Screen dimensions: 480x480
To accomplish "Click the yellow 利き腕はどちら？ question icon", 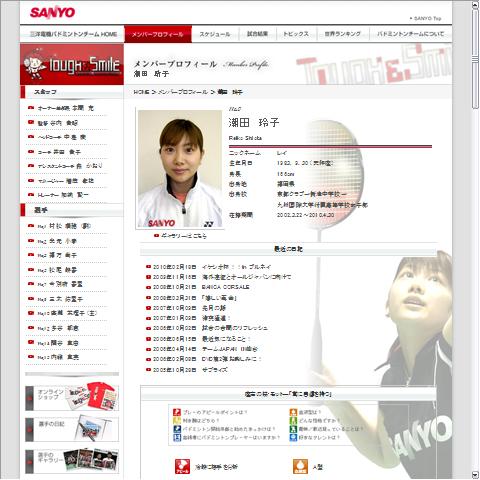I will 177,421.
